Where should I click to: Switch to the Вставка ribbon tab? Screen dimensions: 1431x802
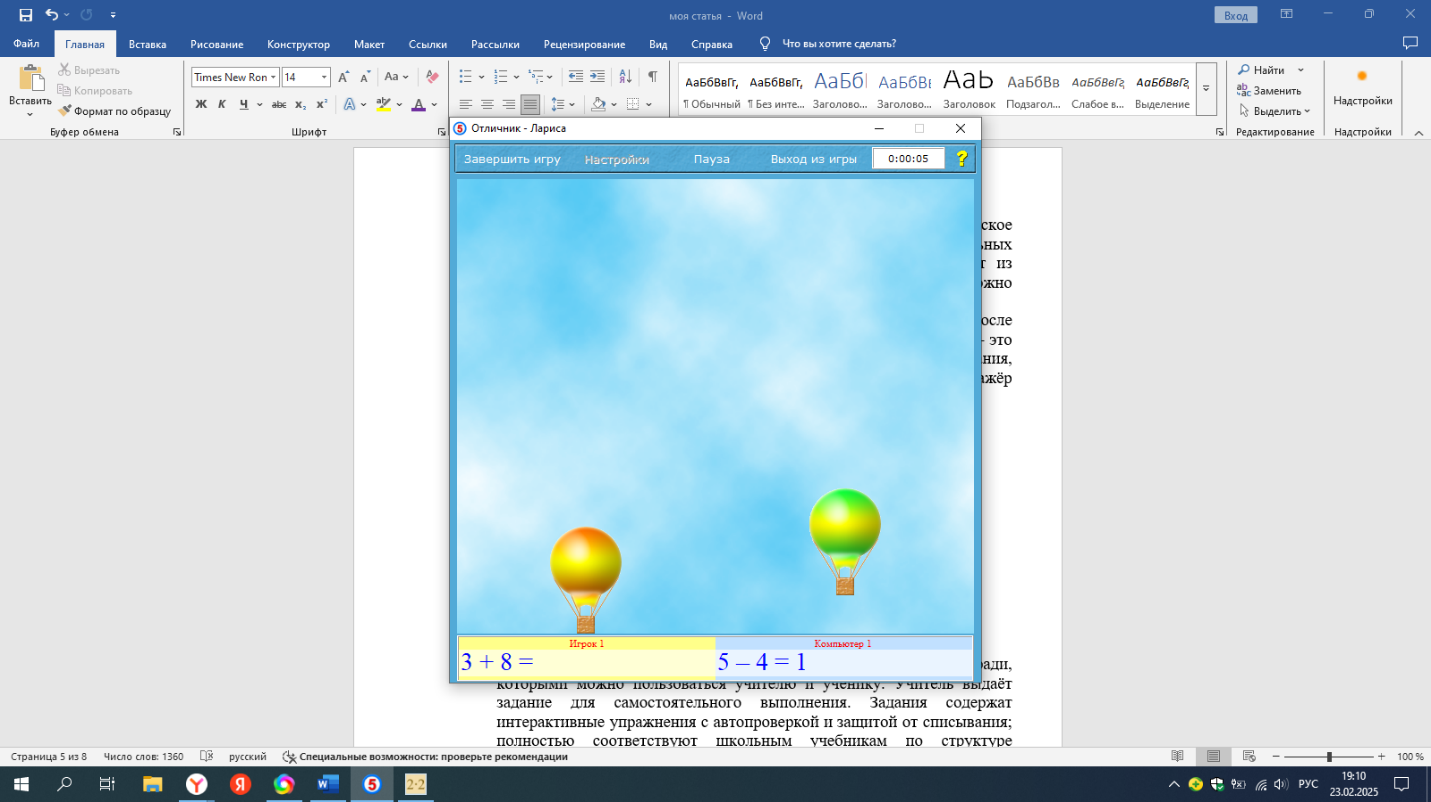pos(147,44)
